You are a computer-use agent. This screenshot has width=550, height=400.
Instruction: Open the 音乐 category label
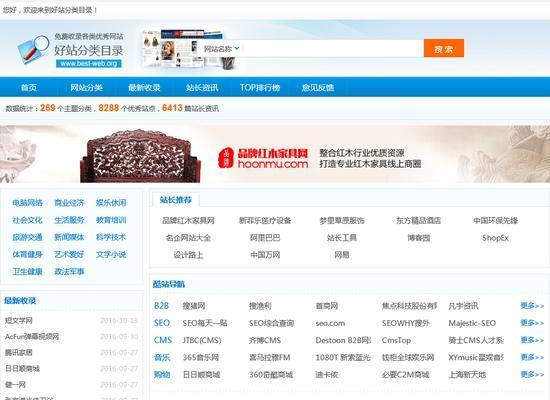(162, 357)
